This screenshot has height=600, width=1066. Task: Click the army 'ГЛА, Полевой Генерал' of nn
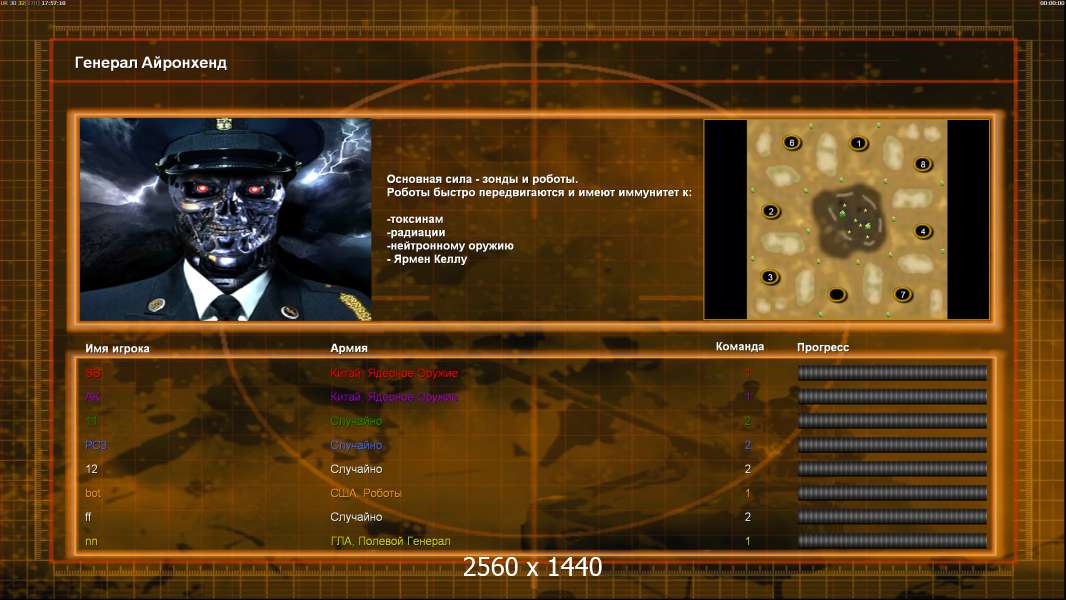click(x=390, y=541)
